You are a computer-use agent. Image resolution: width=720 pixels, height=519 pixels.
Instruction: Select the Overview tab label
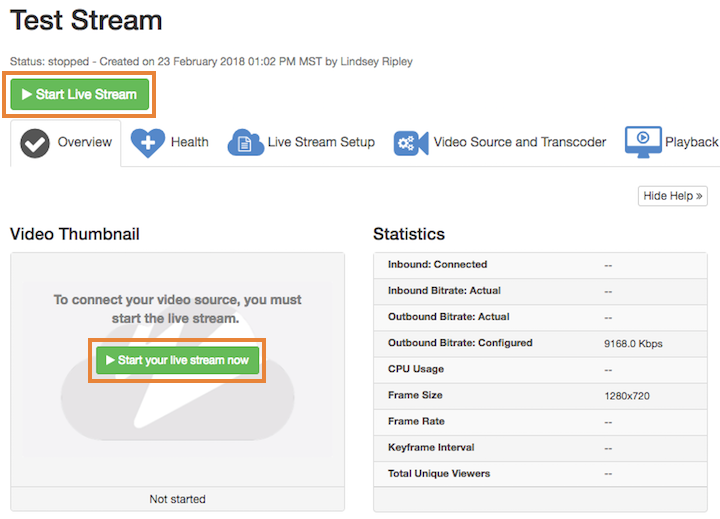(85, 142)
